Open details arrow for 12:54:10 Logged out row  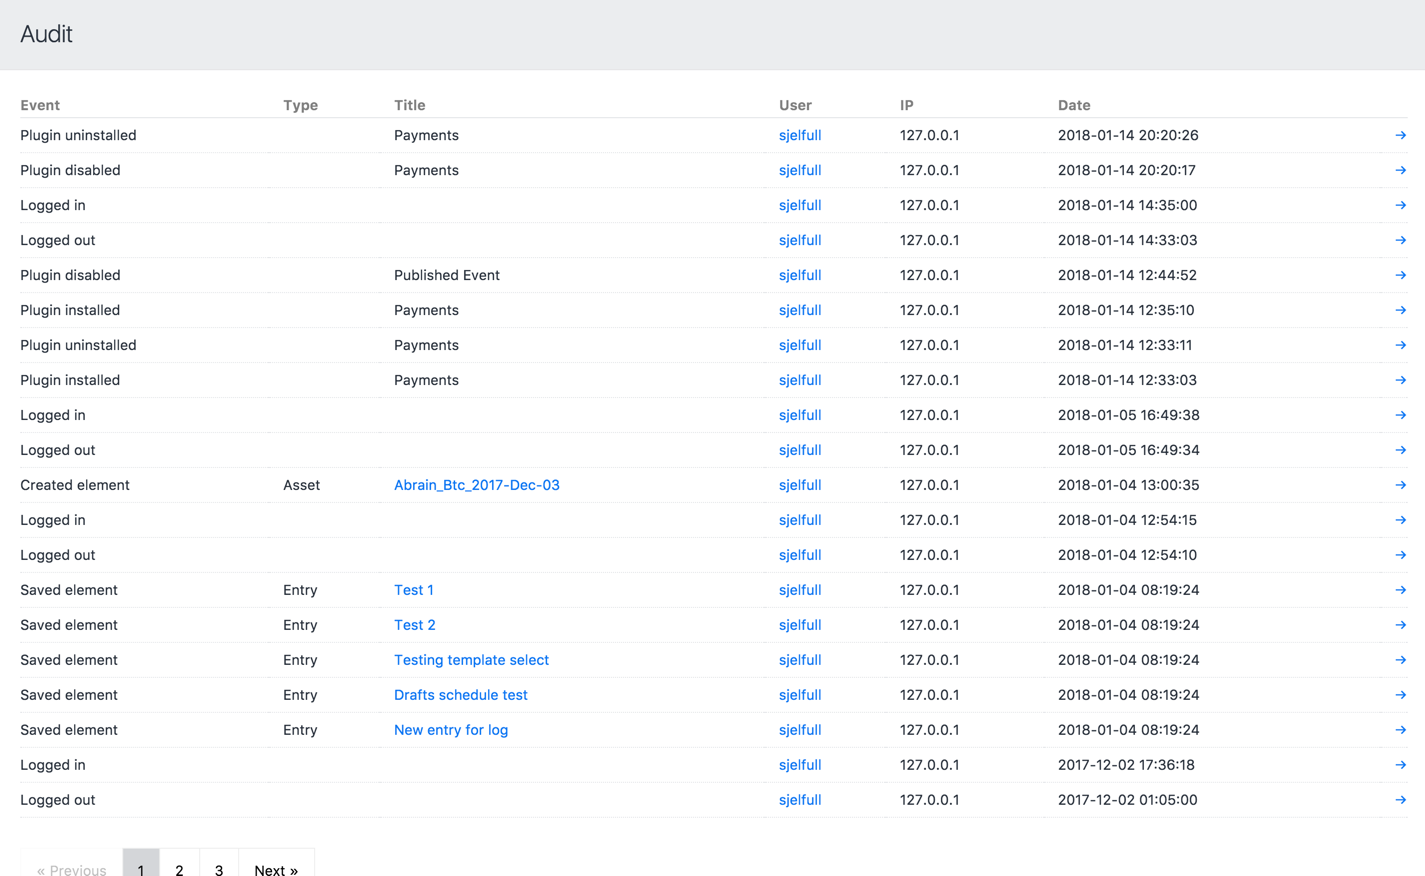[1400, 555]
